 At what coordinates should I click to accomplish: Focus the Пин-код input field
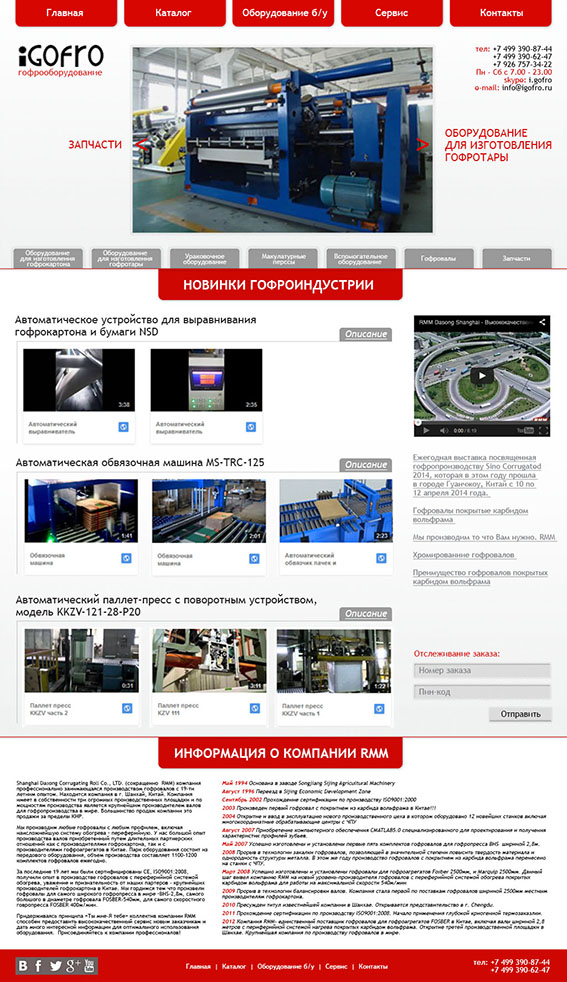coord(482,692)
